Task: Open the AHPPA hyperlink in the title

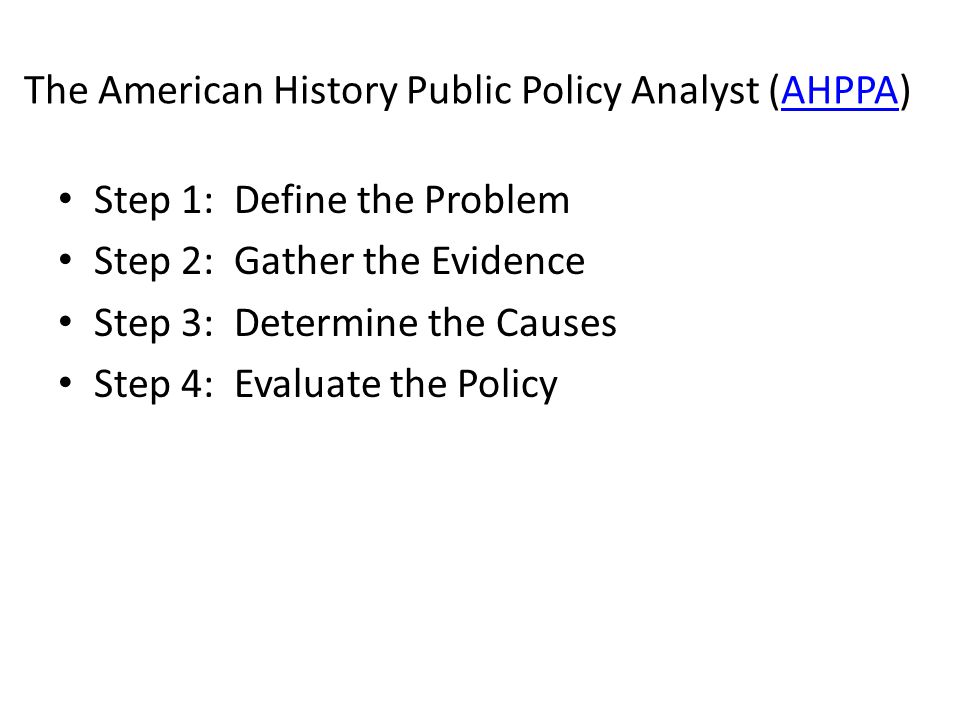Action: tap(839, 91)
